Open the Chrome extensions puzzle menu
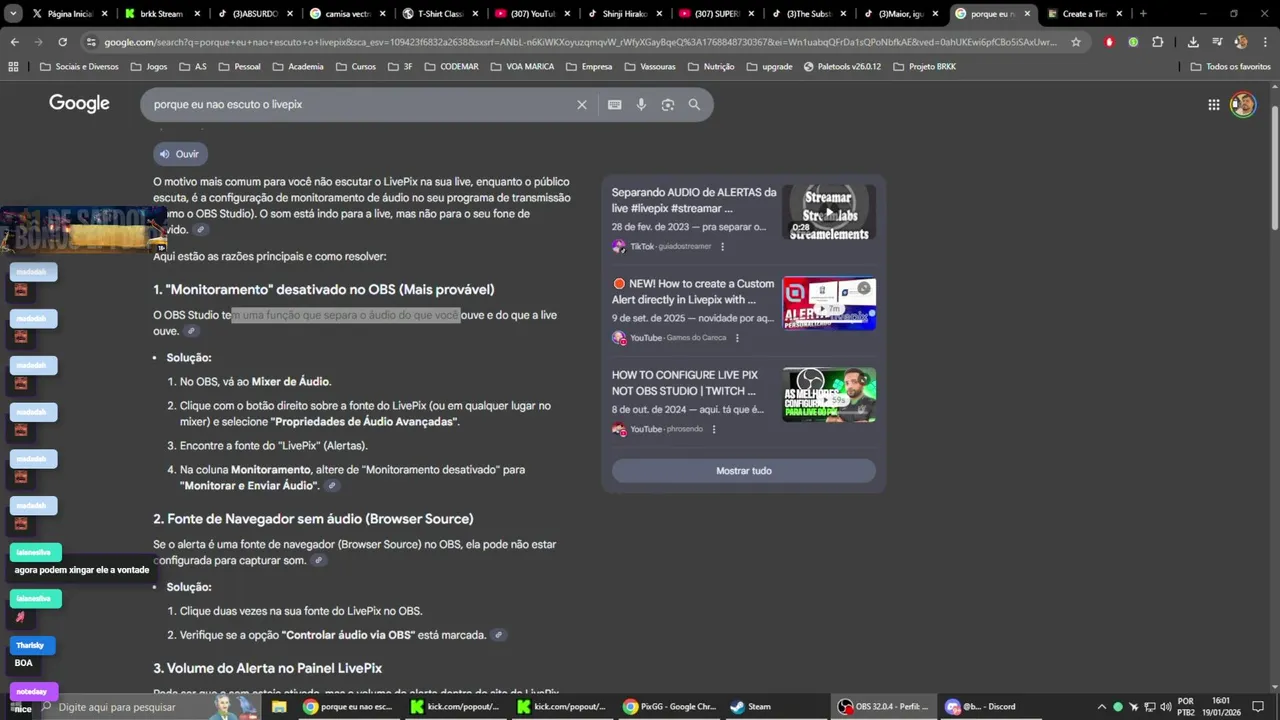 [1157, 42]
